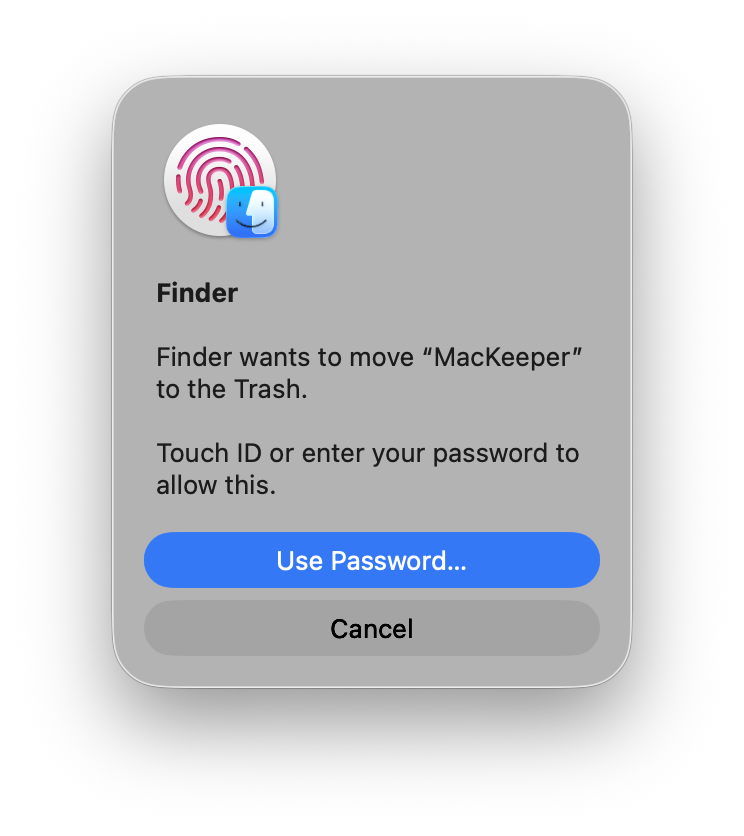Click the "MacKeeper" app name in message
The height and width of the screenshot is (836, 744).
[502, 357]
